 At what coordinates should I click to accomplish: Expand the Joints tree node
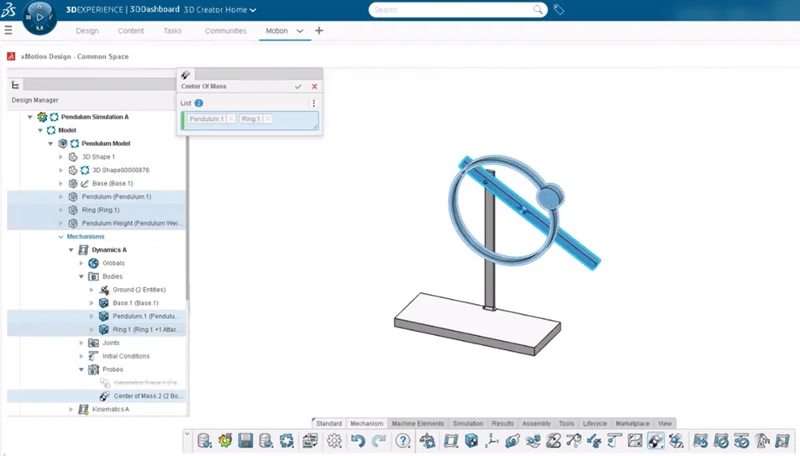(82, 343)
